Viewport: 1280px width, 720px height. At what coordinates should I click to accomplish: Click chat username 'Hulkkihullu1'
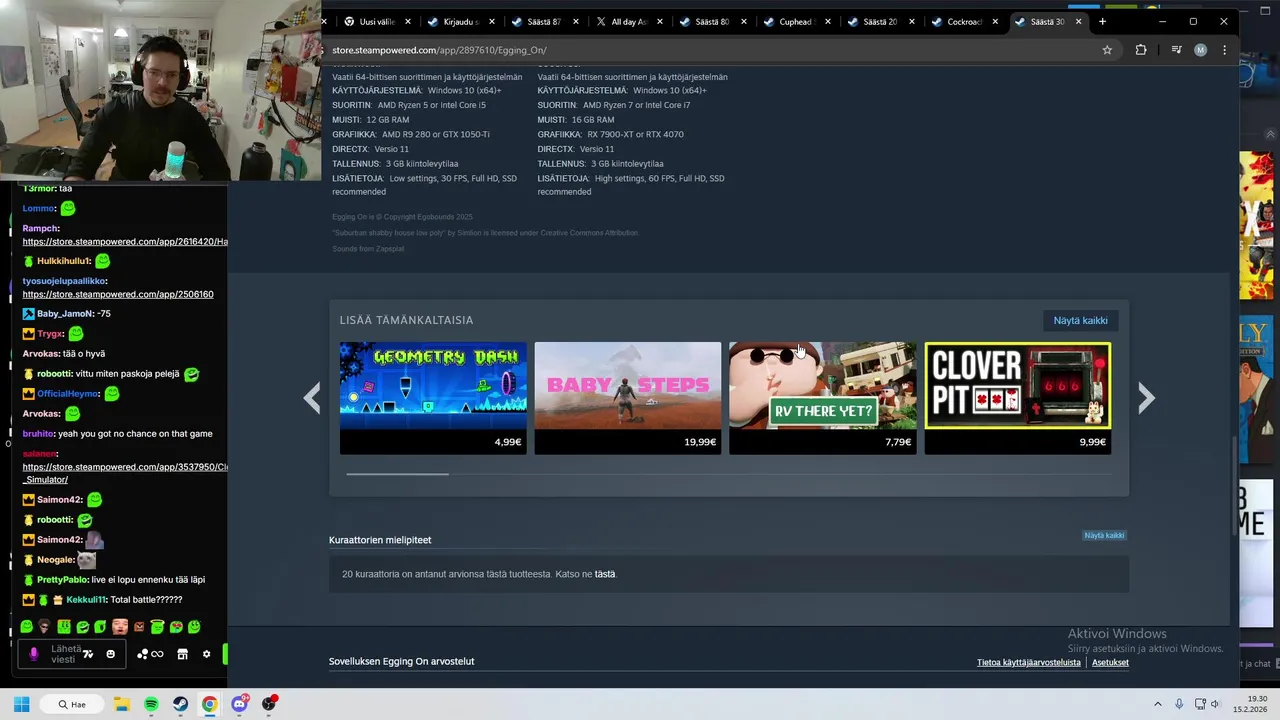tap(64, 261)
